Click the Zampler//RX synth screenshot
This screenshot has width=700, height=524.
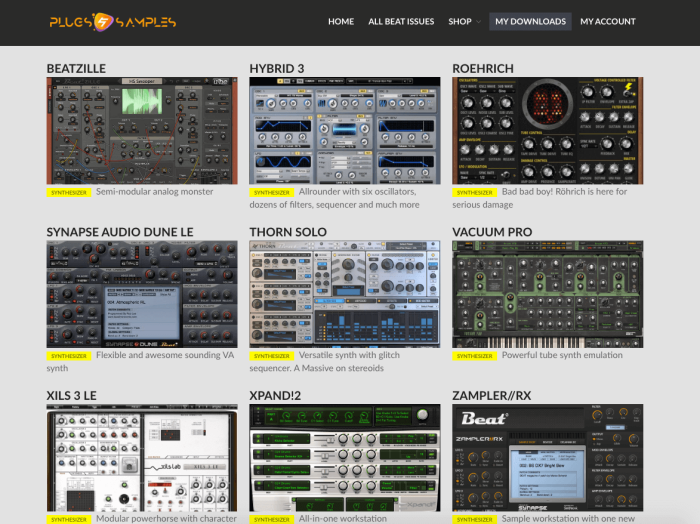tap(548, 457)
